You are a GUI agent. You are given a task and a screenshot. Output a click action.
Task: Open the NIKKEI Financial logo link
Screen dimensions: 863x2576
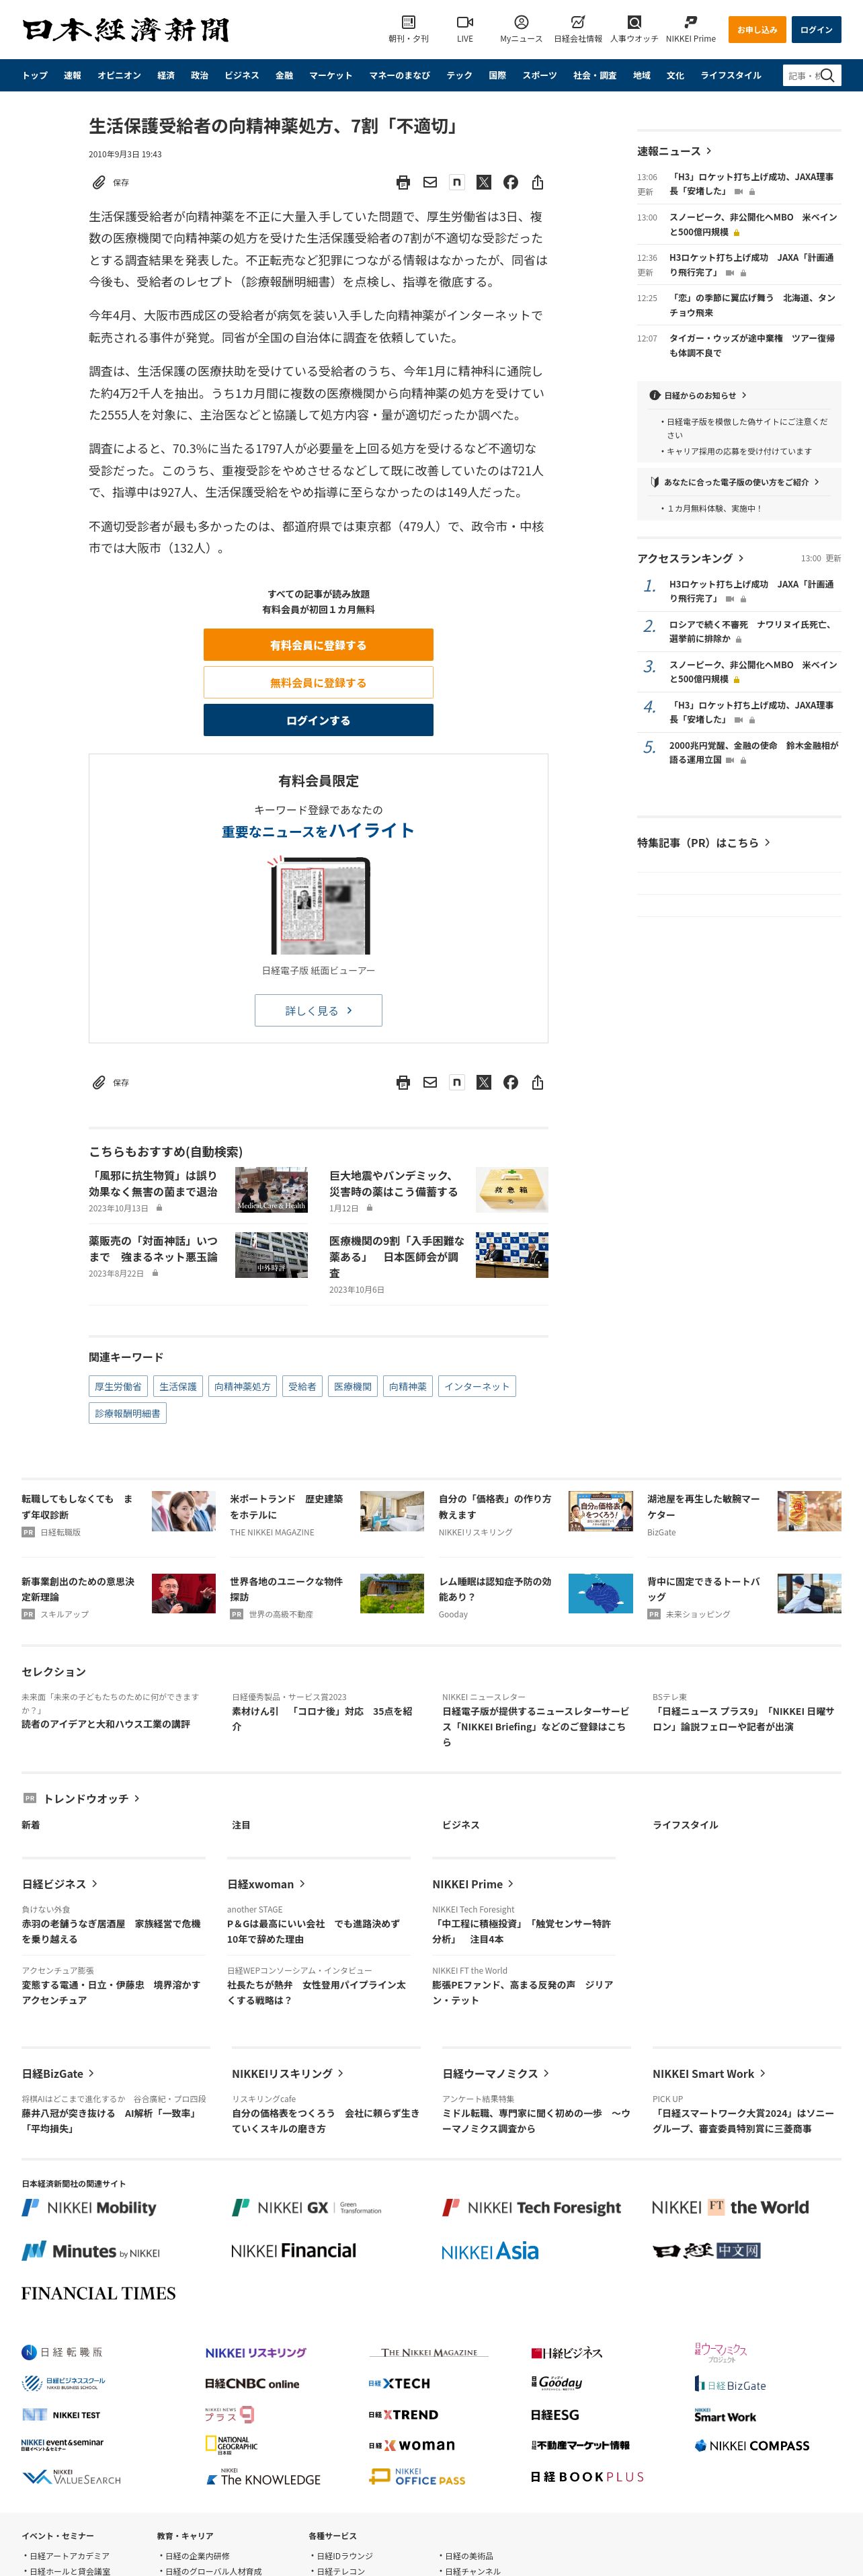293,2251
